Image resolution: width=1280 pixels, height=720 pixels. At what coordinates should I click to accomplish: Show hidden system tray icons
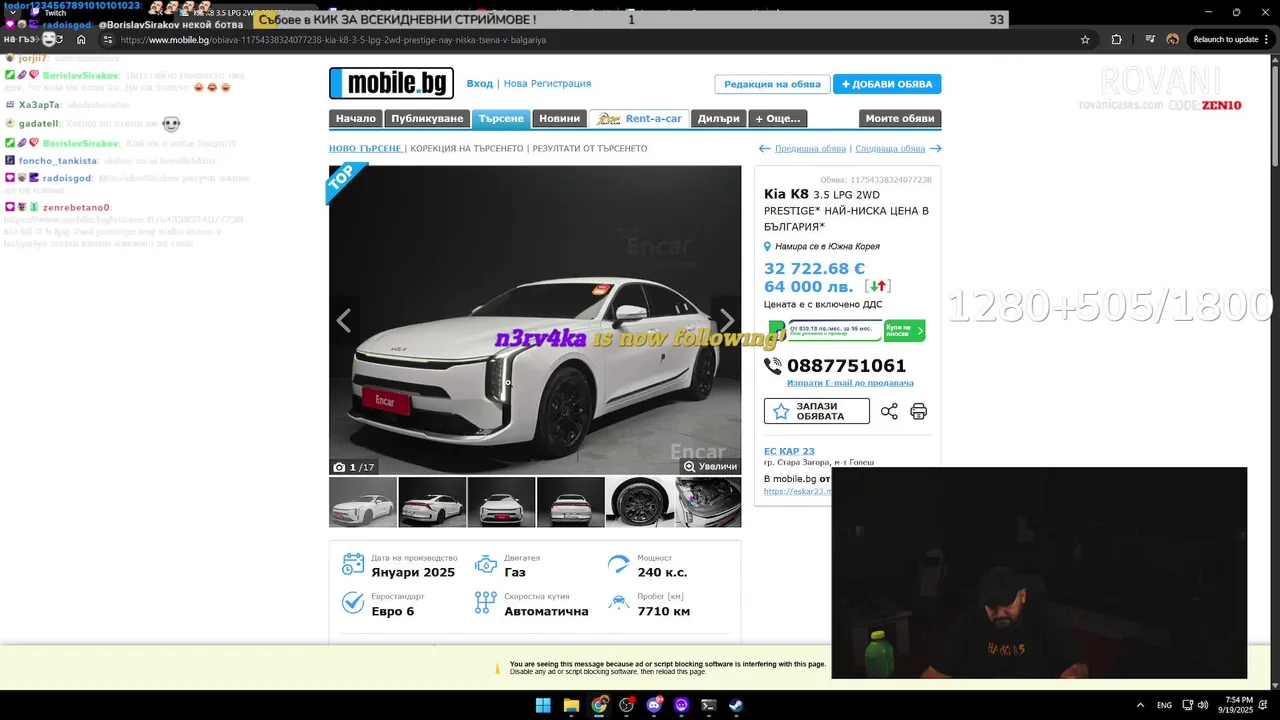pyautogui.click(x=1140, y=705)
